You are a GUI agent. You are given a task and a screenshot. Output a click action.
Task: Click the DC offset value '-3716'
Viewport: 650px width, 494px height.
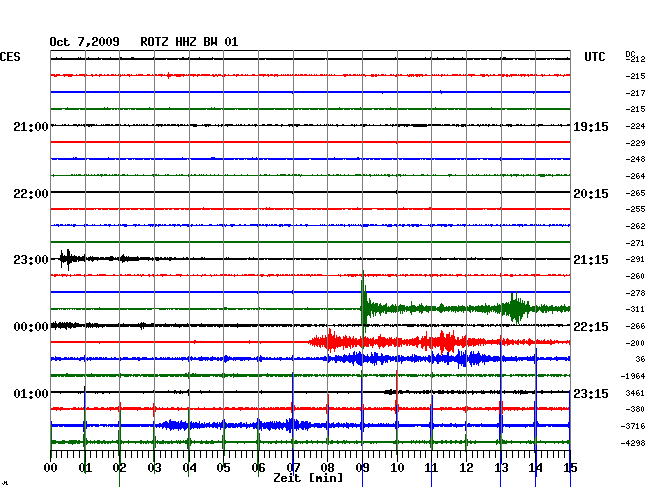tap(633, 426)
